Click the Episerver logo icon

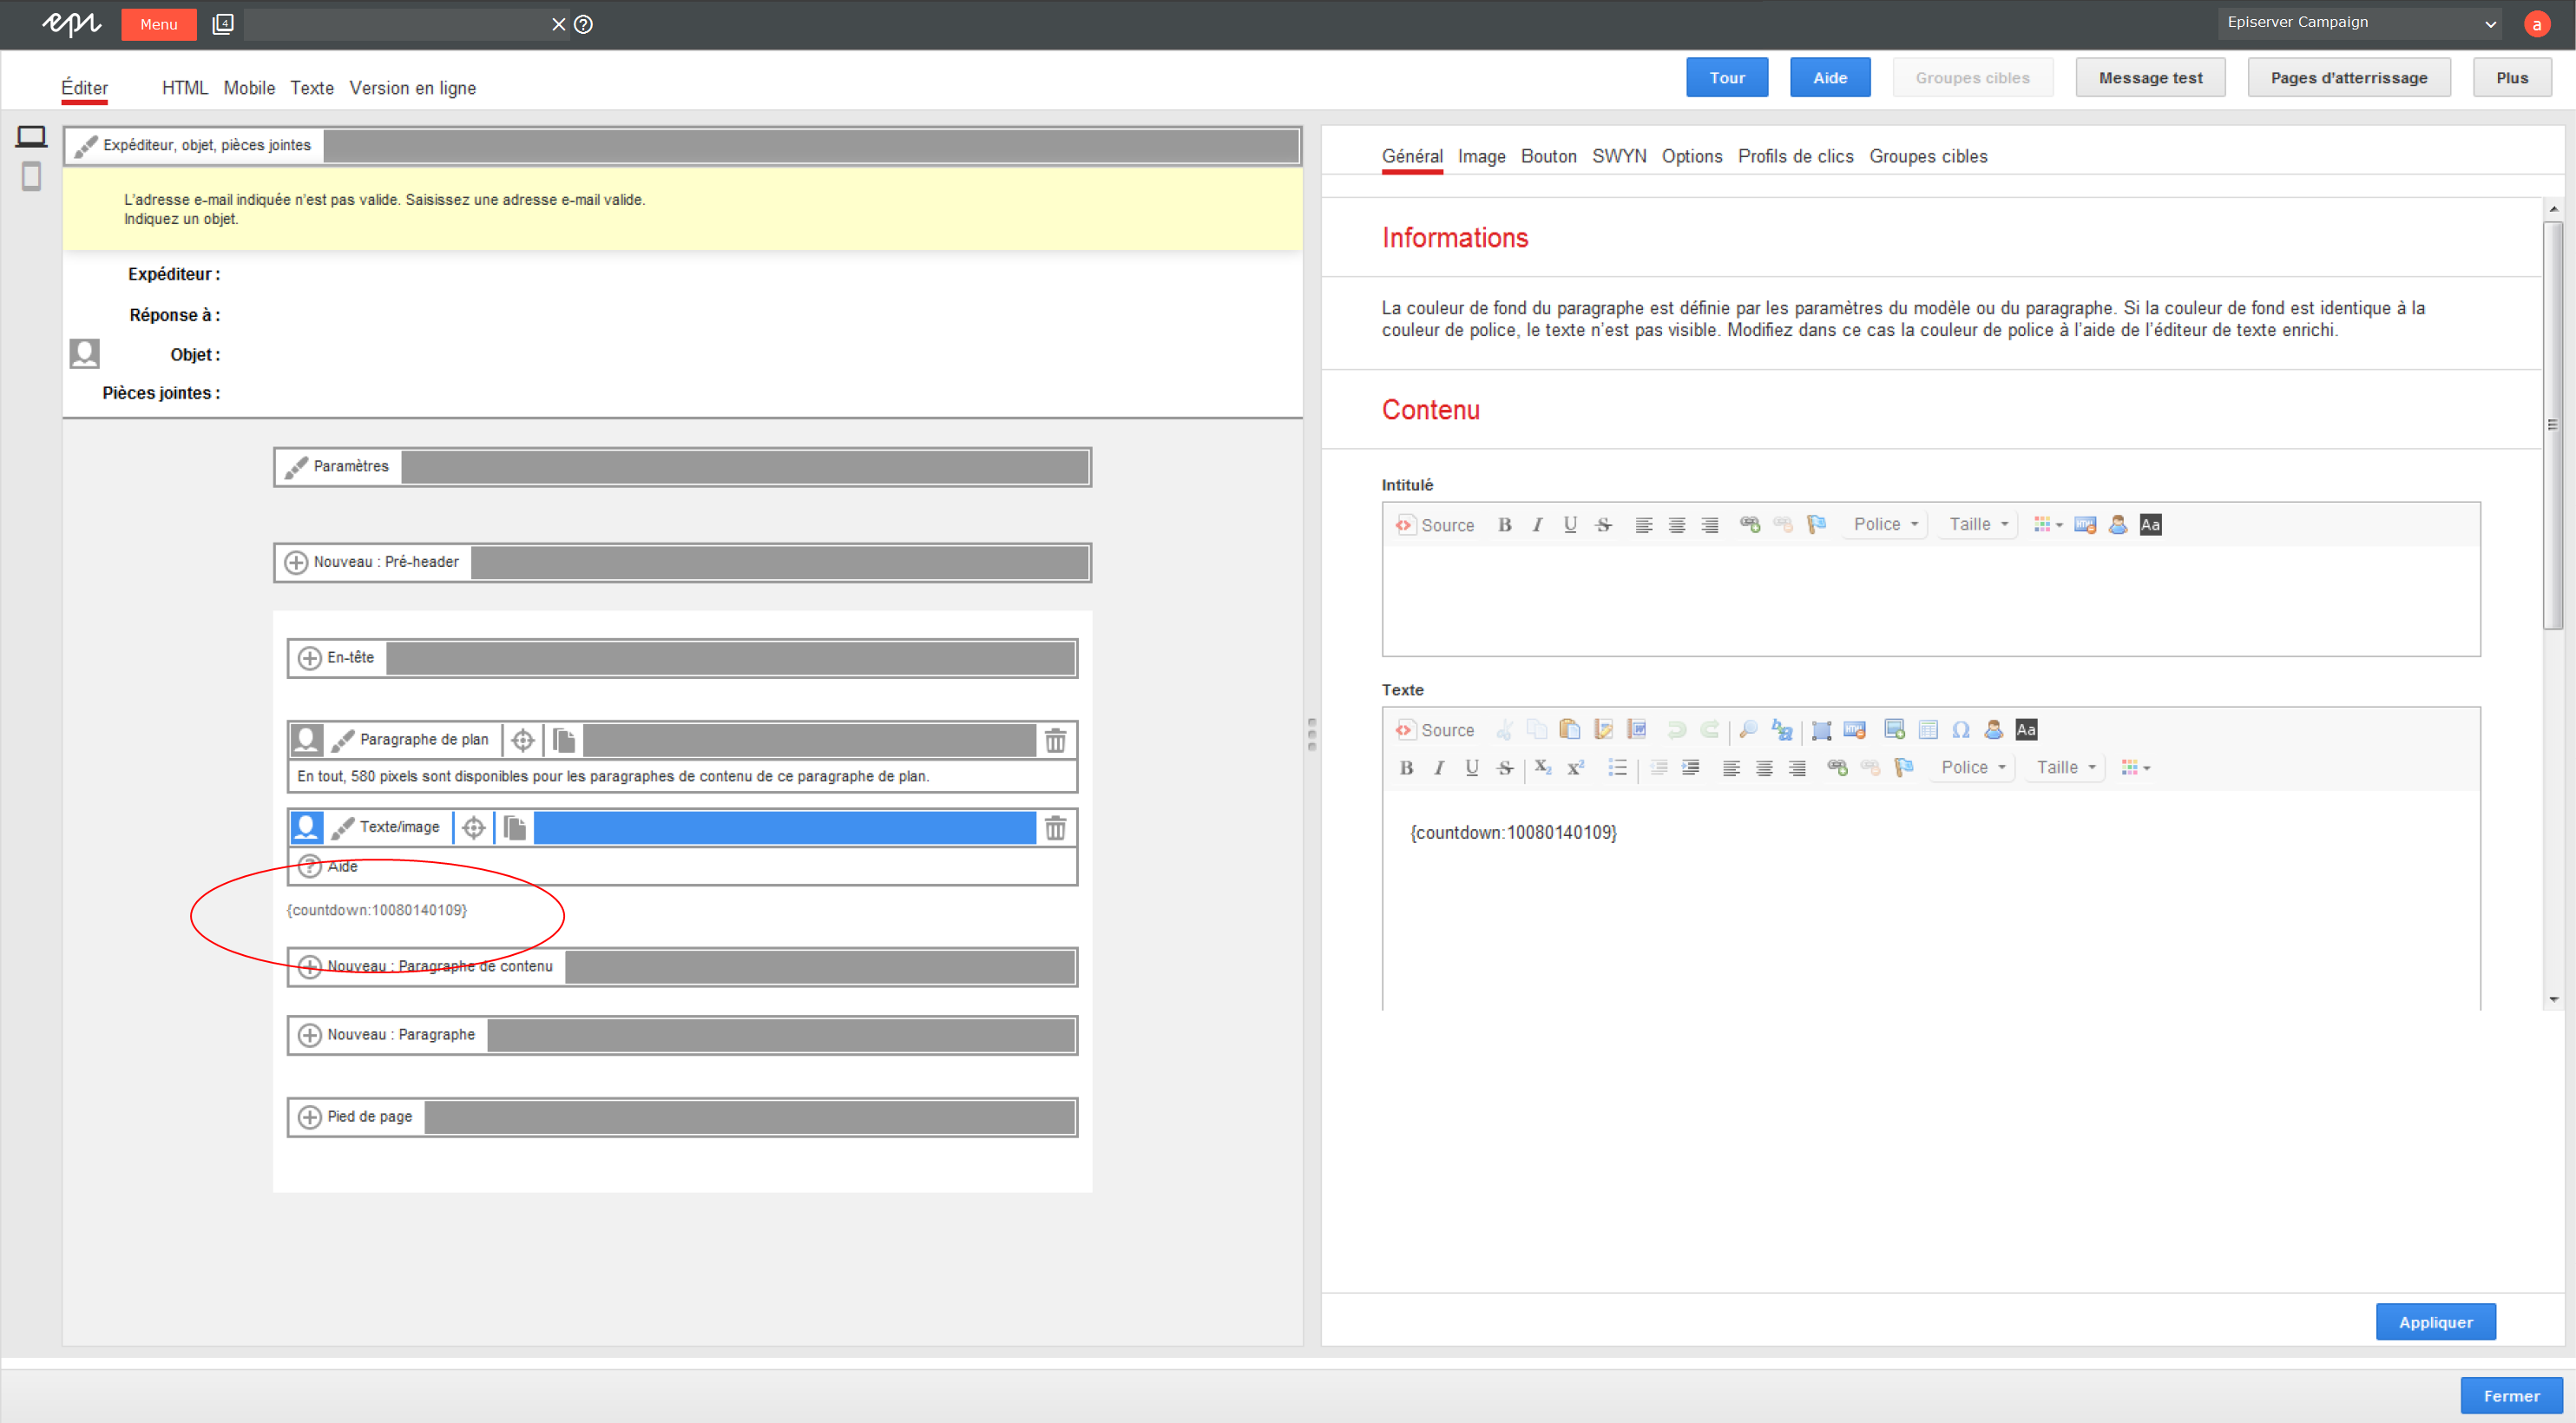(72, 24)
